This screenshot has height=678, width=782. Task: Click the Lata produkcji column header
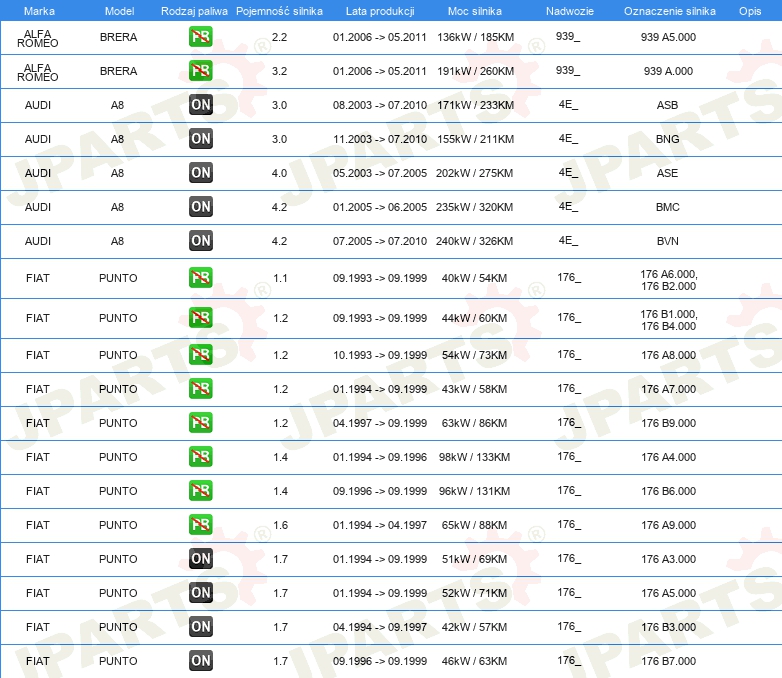click(x=380, y=11)
